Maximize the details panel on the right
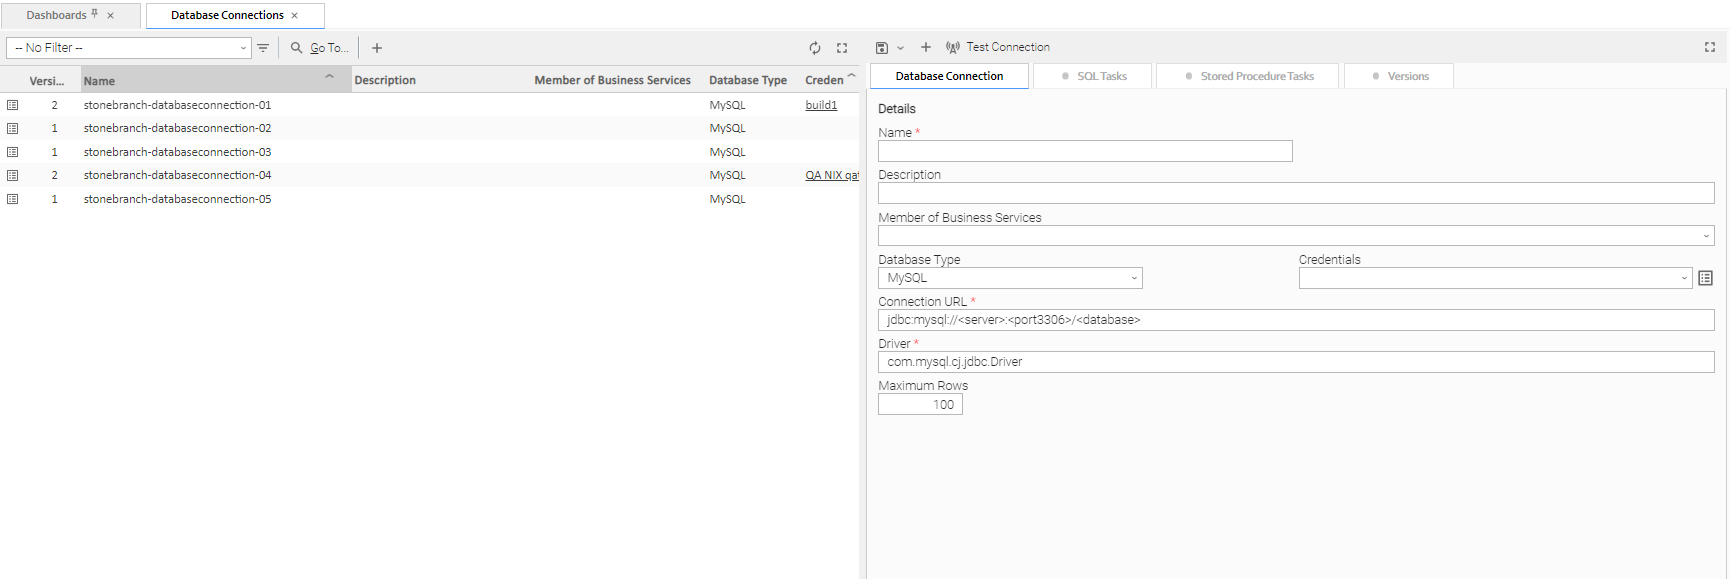Viewport: 1730px width, 579px height. pos(1710,47)
